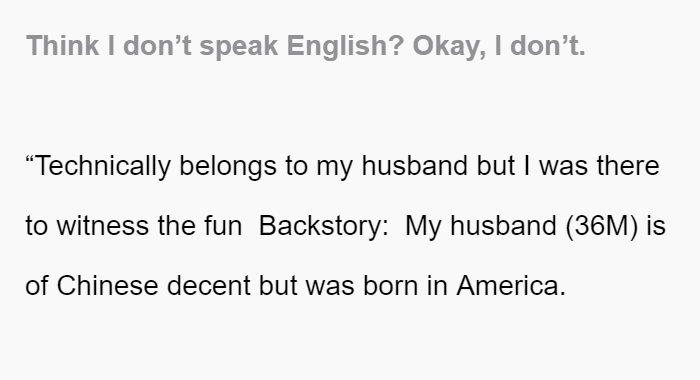Click 'My' before second 'husband'
Screen dimensions: 700x380
tap(423, 226)
